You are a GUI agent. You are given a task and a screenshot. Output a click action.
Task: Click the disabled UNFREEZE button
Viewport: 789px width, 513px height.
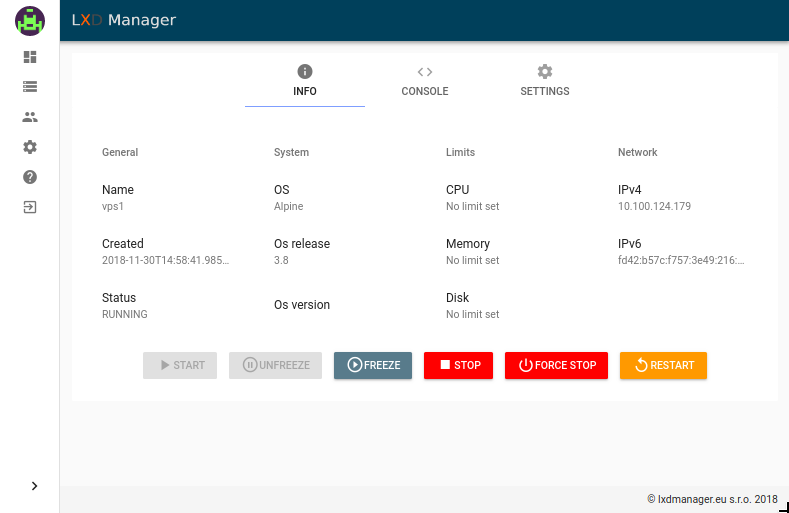[275, 365]
